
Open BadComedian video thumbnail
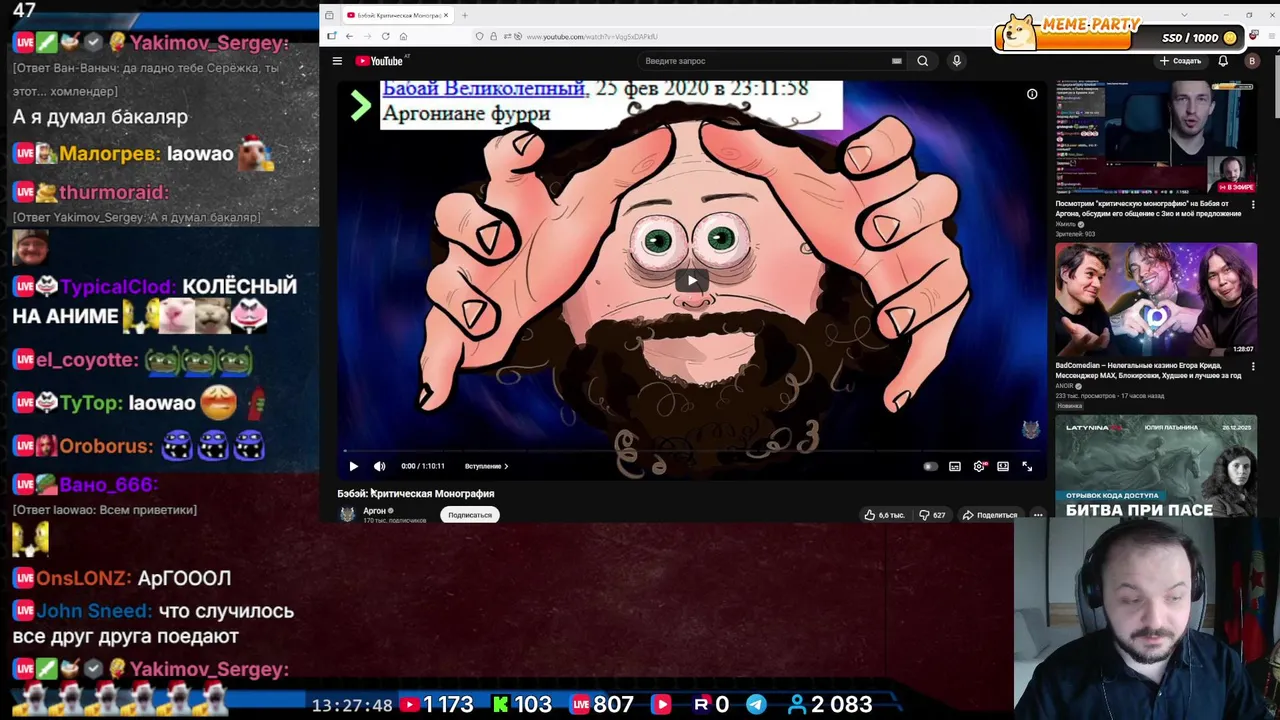point(1156,299)
